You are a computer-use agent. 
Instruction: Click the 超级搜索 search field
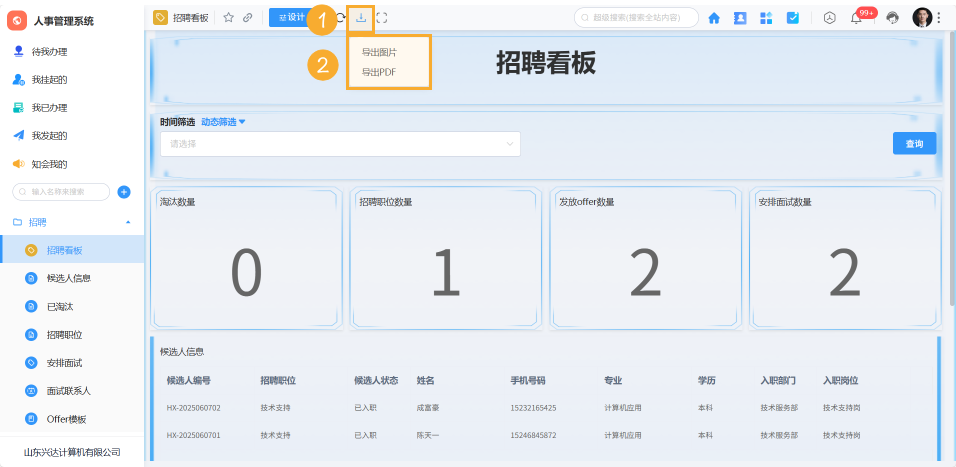click(x=636, y=18)
